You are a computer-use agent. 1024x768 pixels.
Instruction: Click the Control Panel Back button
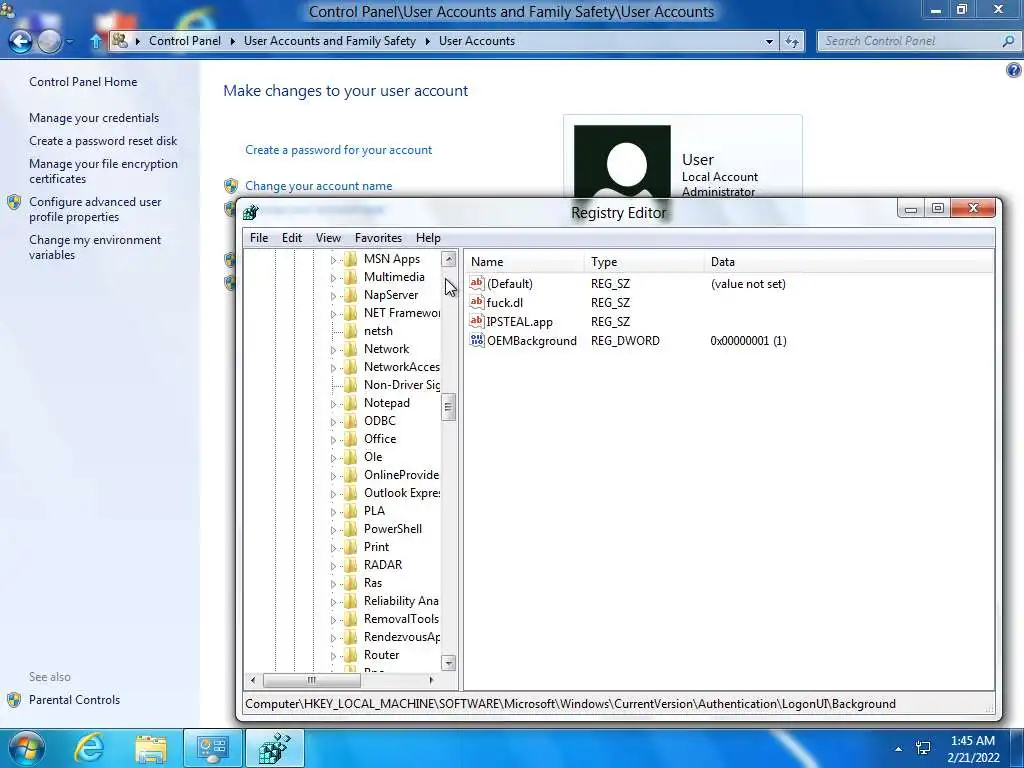[x=20, y=42]
